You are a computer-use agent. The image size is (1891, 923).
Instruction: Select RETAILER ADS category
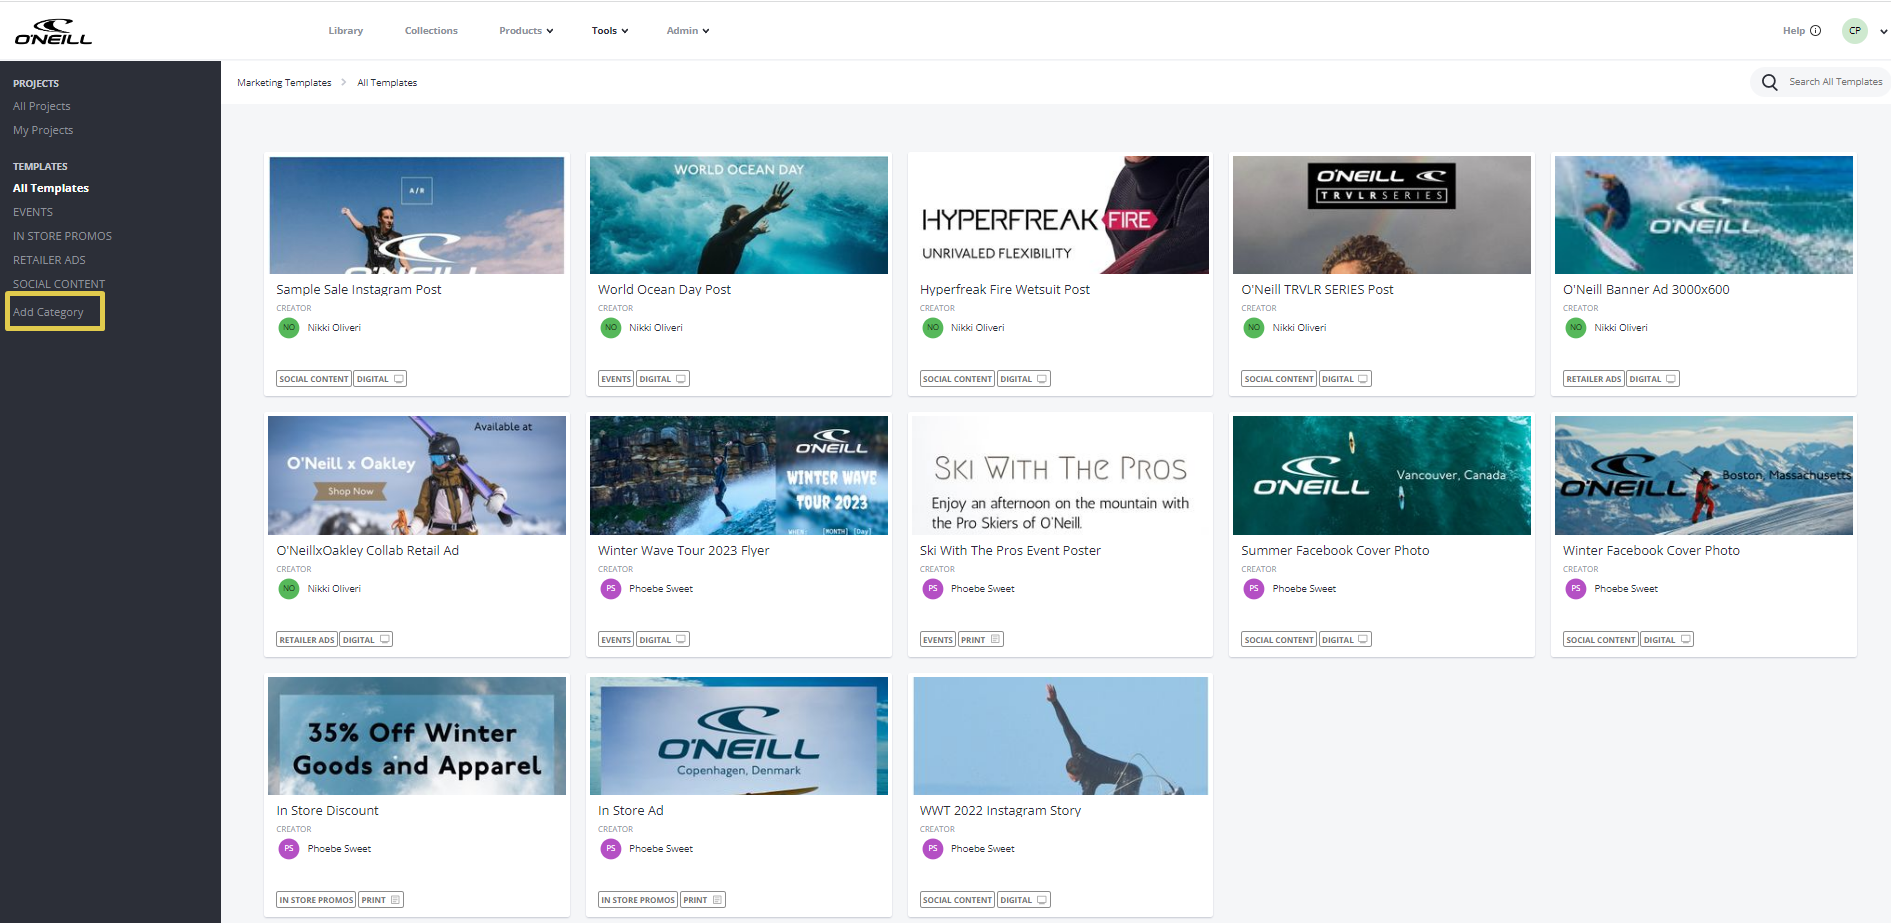[x=49, y=260]
